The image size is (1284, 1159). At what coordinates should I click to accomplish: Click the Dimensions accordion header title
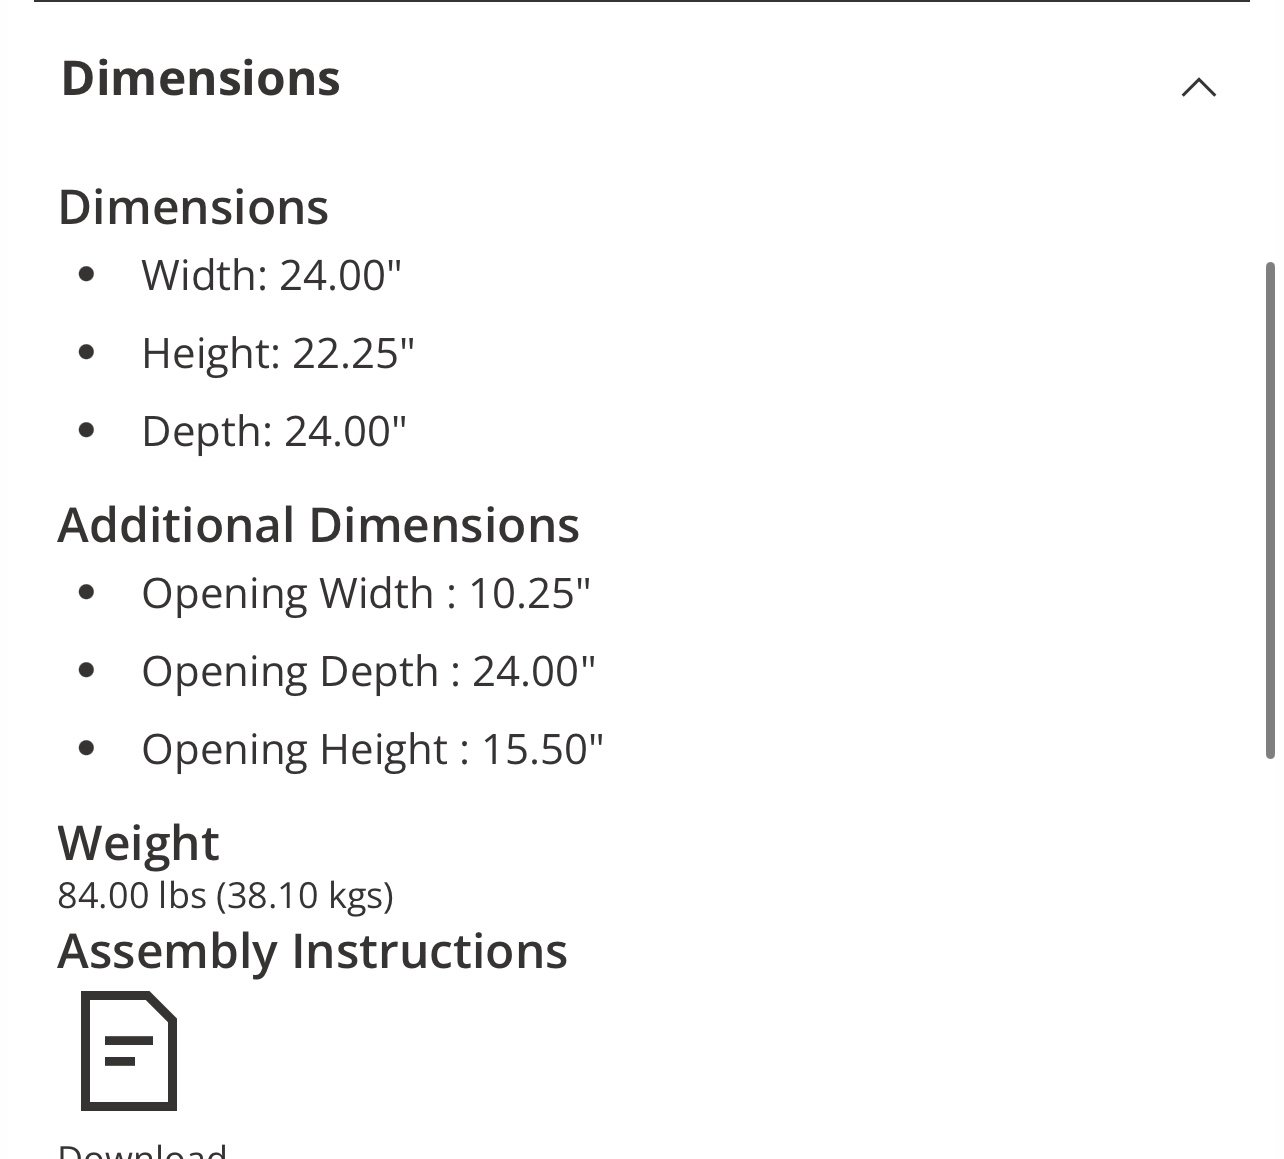(x=201, y=78)
